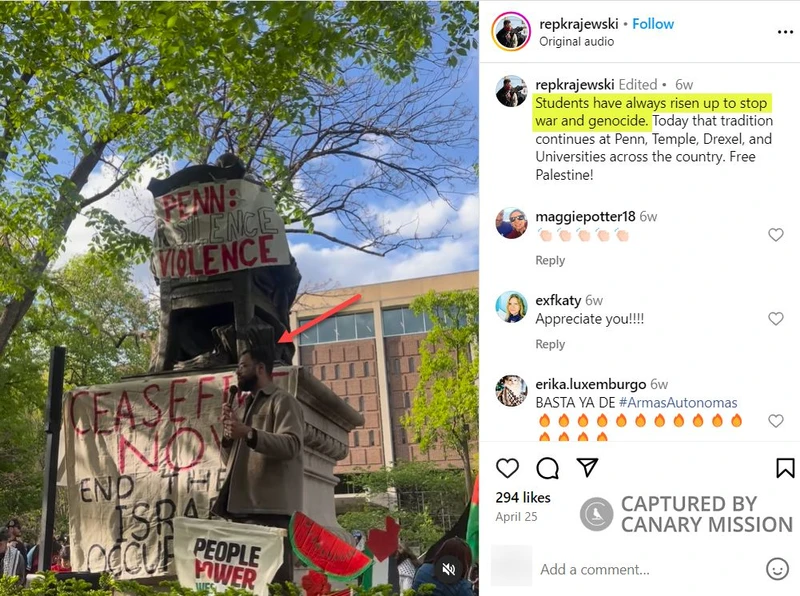Reply to exfkaty's comment
The height and width of the screenshot is (596, 800).
pyautogui.click(x=550, y=344)
